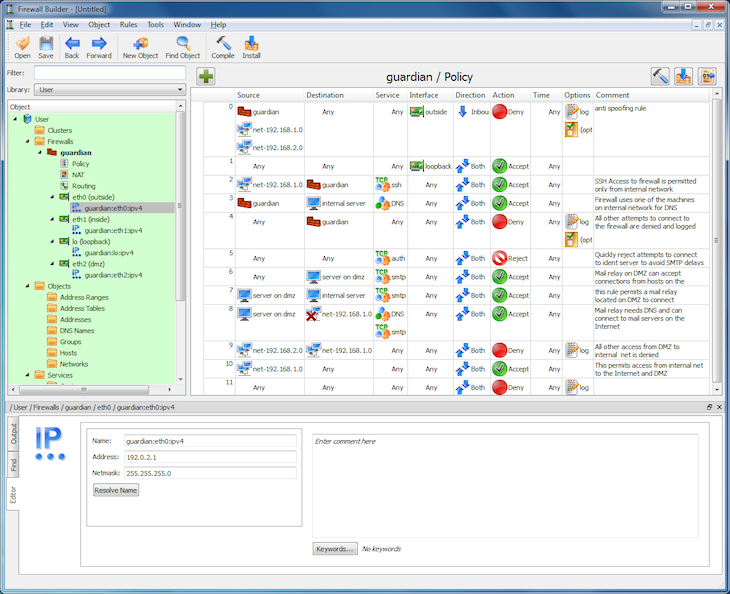Collapse the Objects tree folder

click(x=26, y=286)
